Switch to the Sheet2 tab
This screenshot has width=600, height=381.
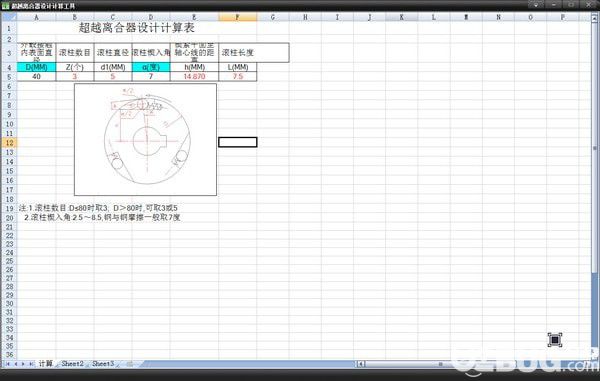point(73,364)
